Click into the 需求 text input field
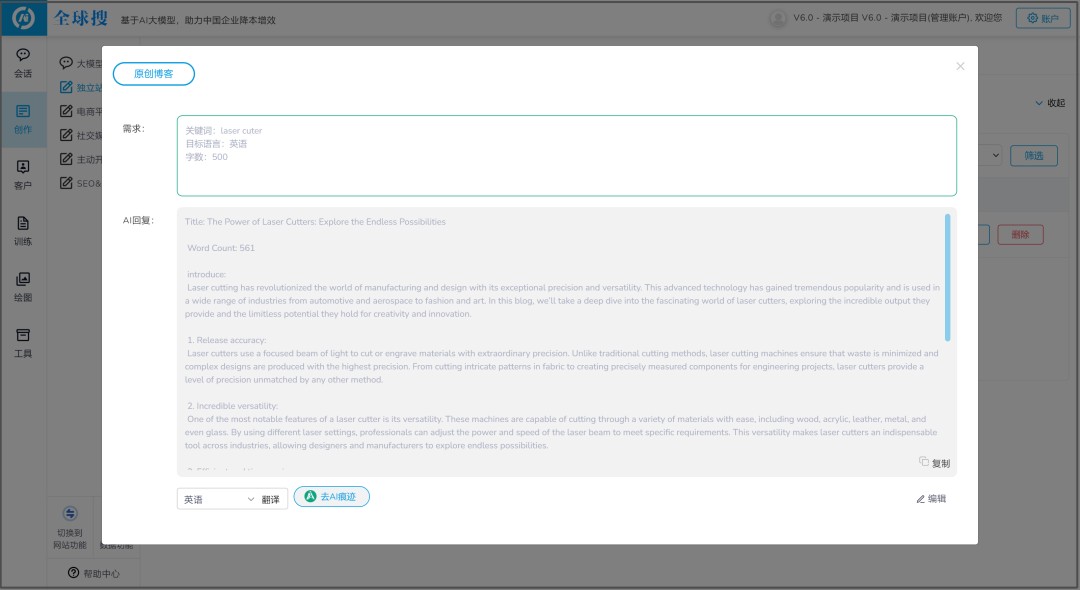The width and height of the screenshot is (1080, 590). pyautogui.click(x=566, y=156)
